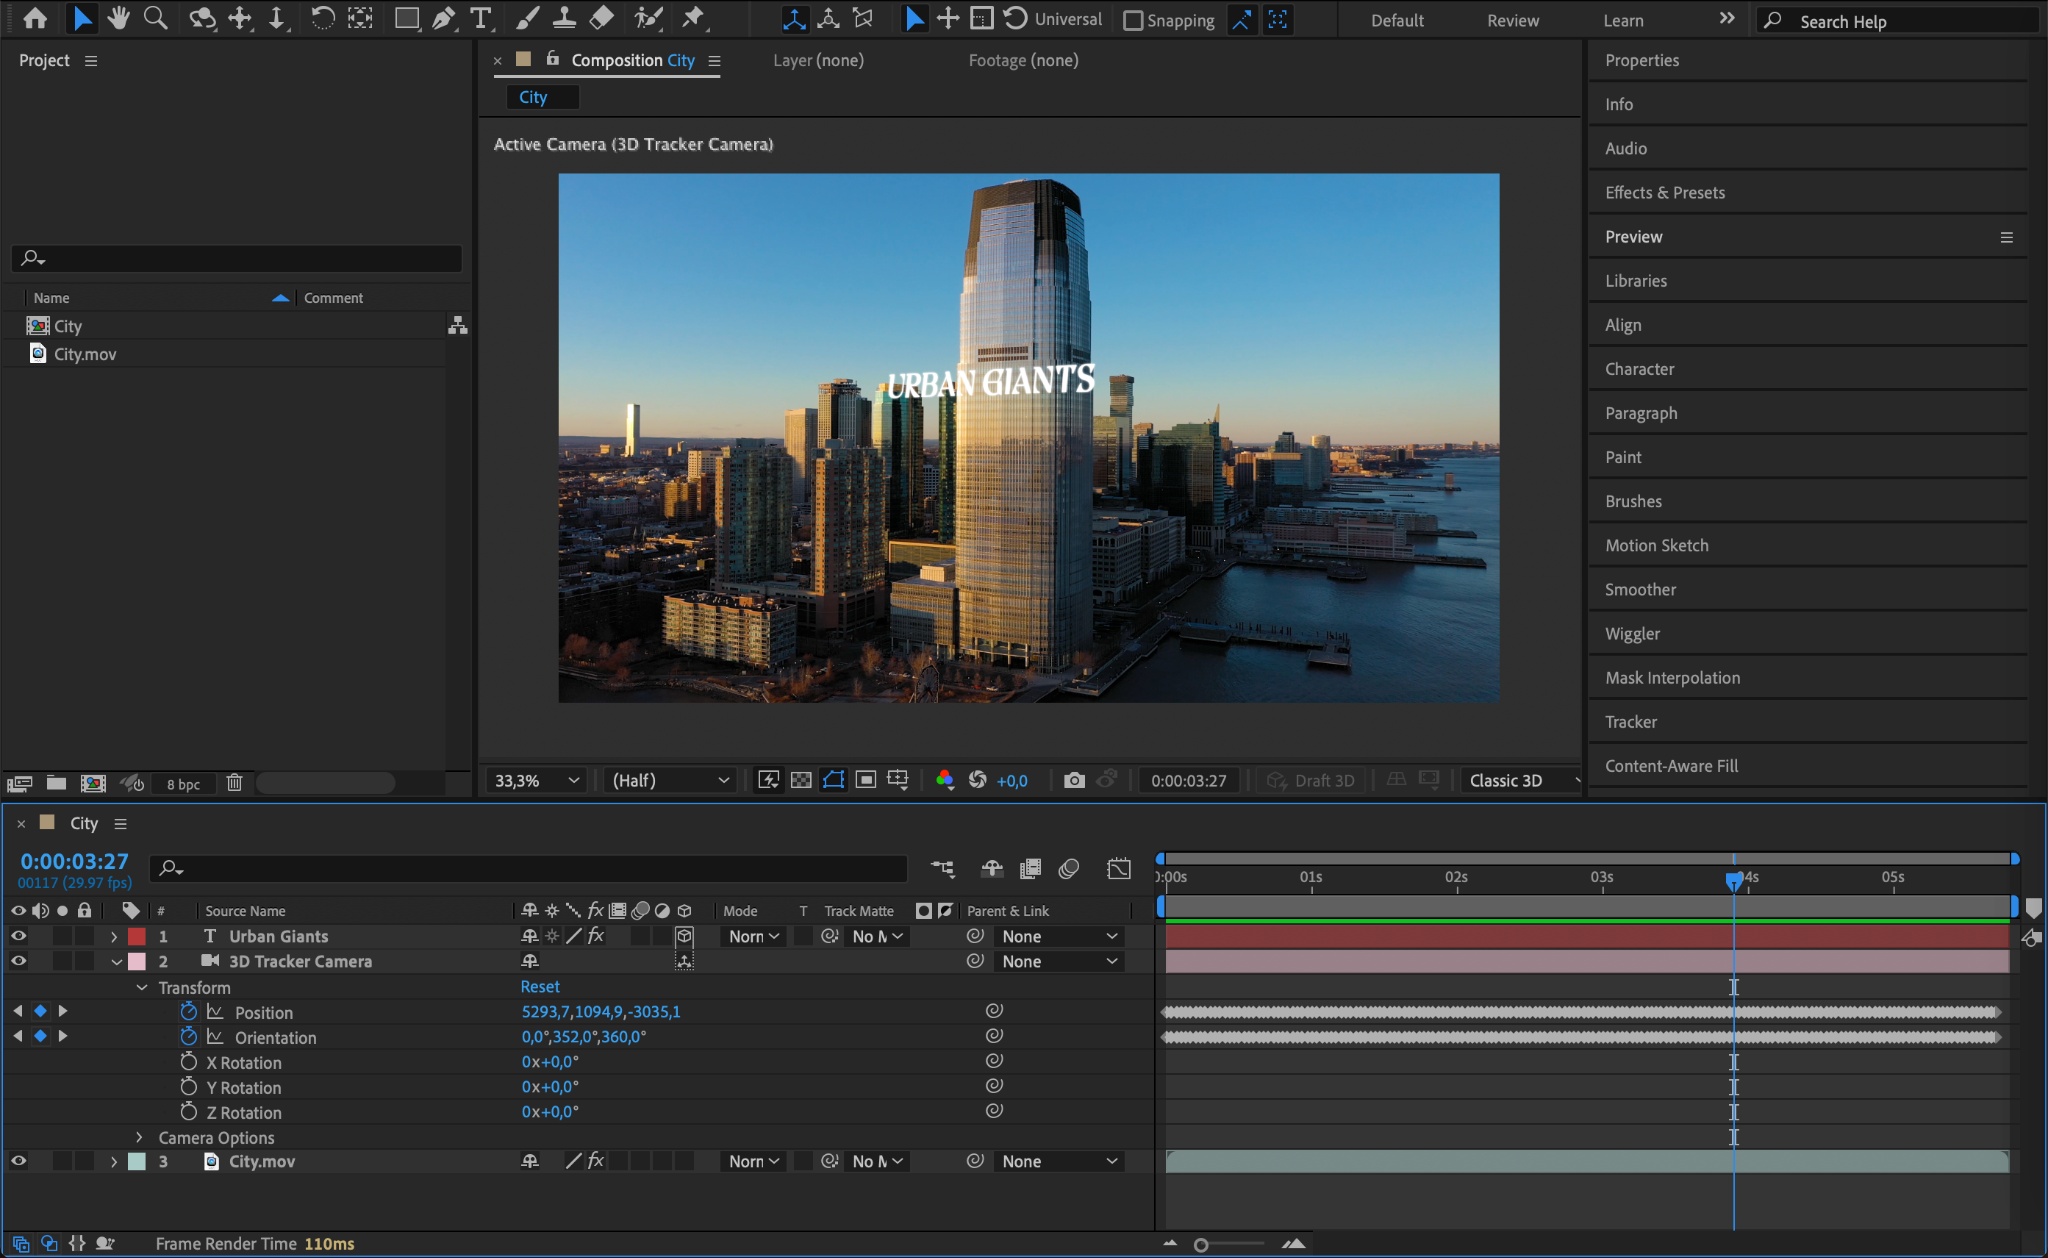Click Reset for camera Transform
Image resolution: width=2048 pixels, height=1258 pixels.
pos(540,986)
